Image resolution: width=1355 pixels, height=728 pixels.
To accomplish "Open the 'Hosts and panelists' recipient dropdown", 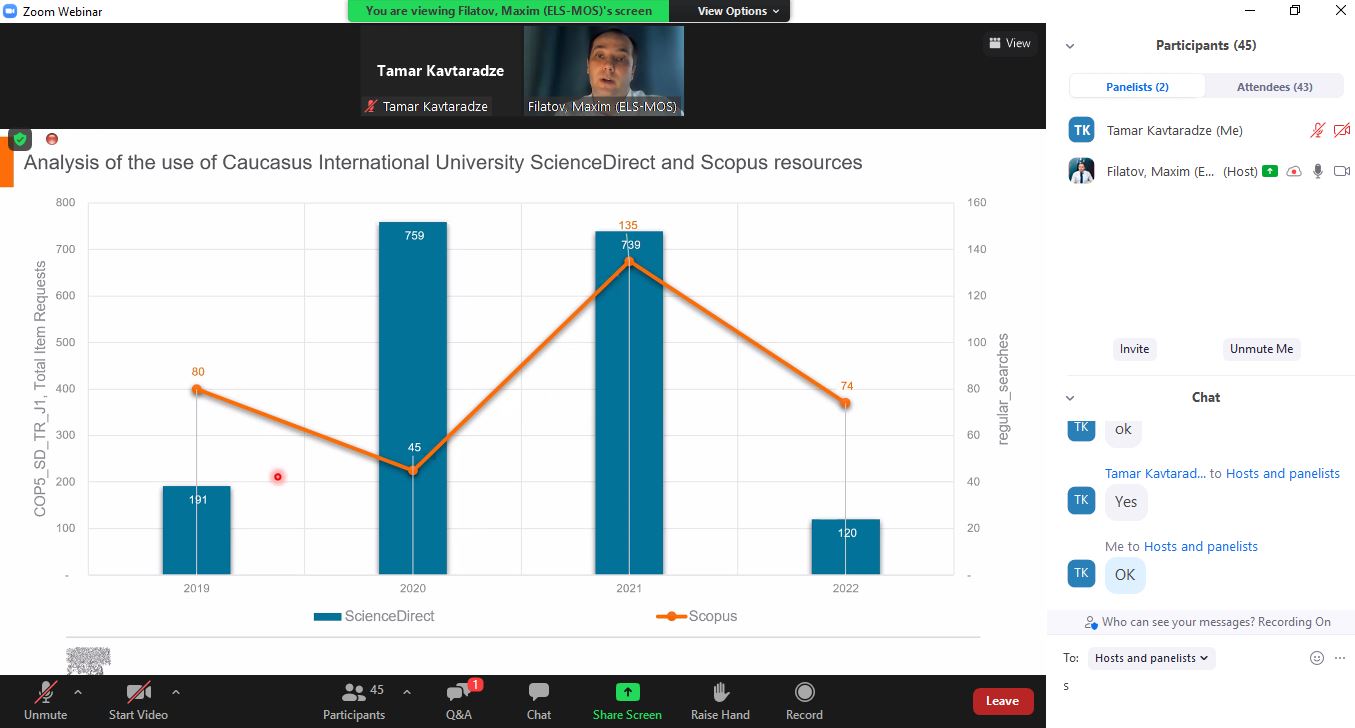I will point(1151,658).
